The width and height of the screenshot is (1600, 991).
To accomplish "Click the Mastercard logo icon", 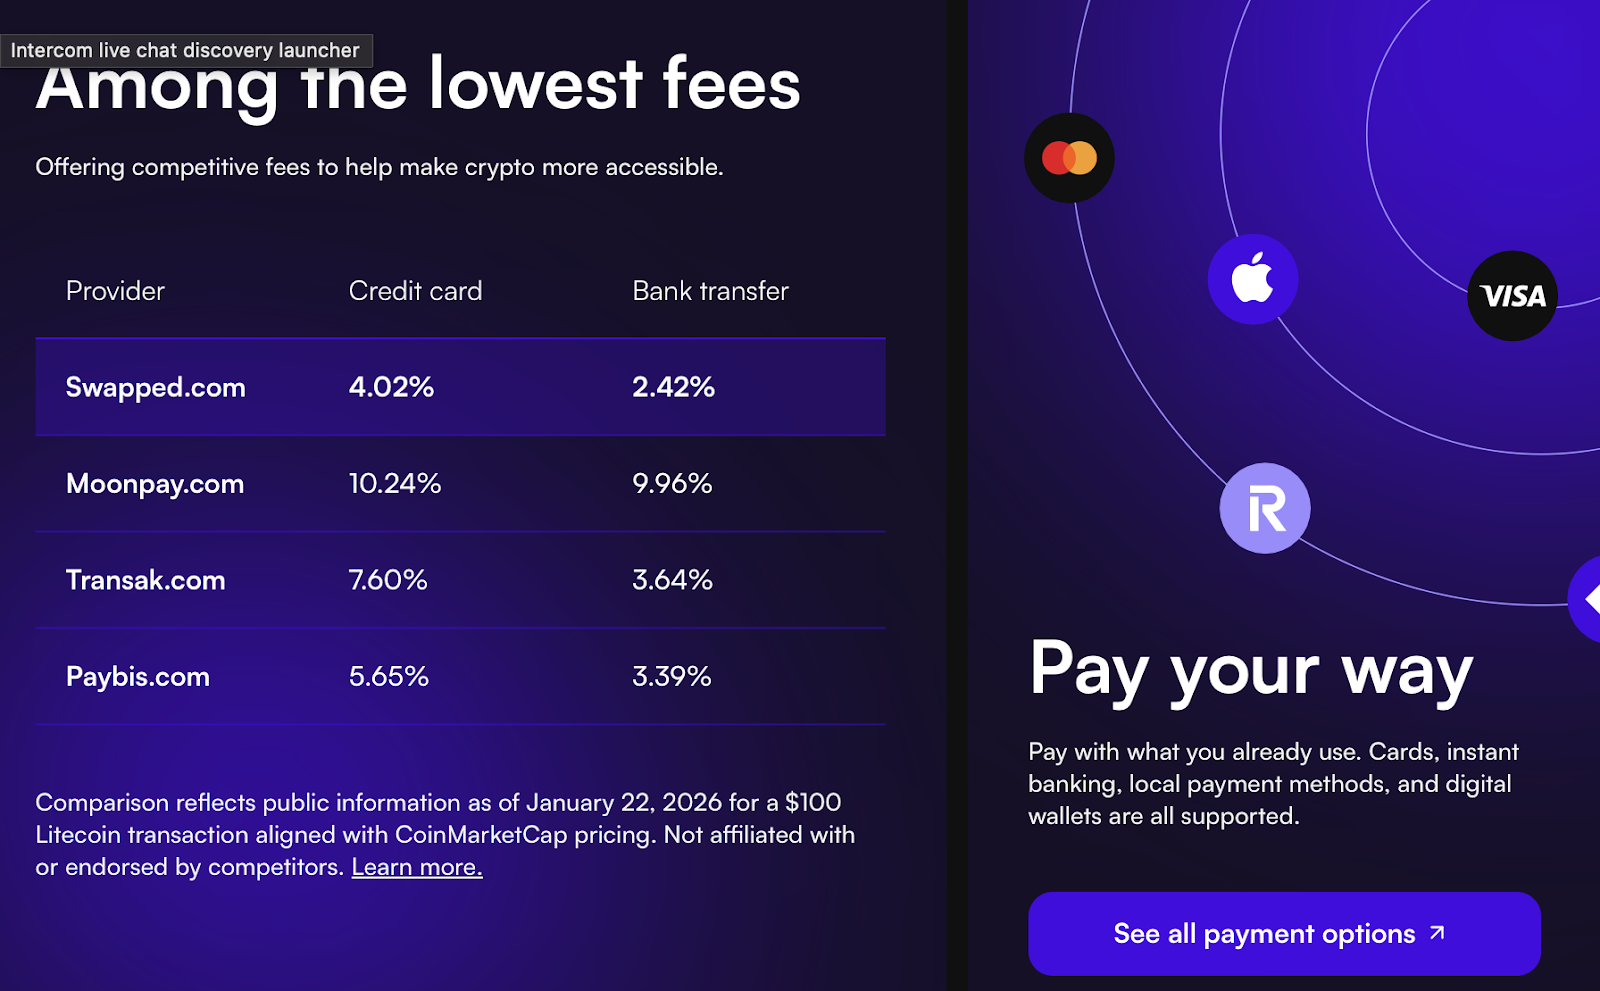I will tap(1069, 158).
